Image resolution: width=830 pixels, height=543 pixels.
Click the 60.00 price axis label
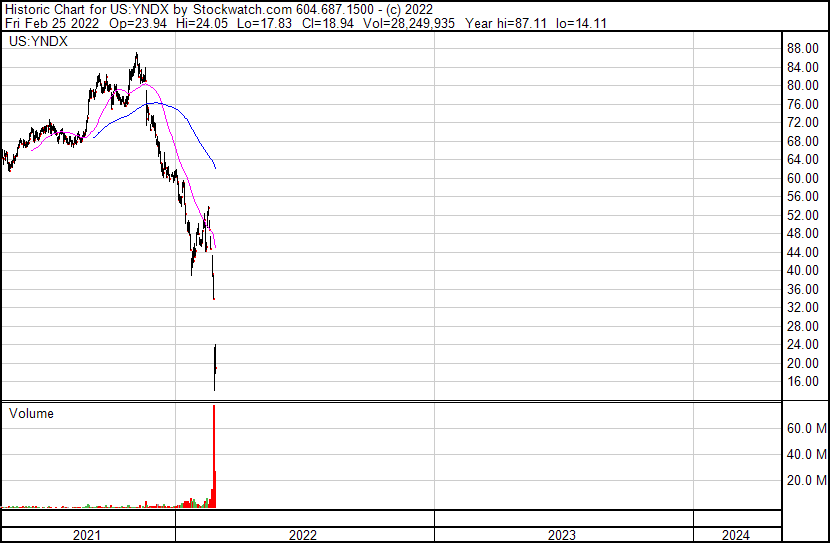tap(803, 178)
